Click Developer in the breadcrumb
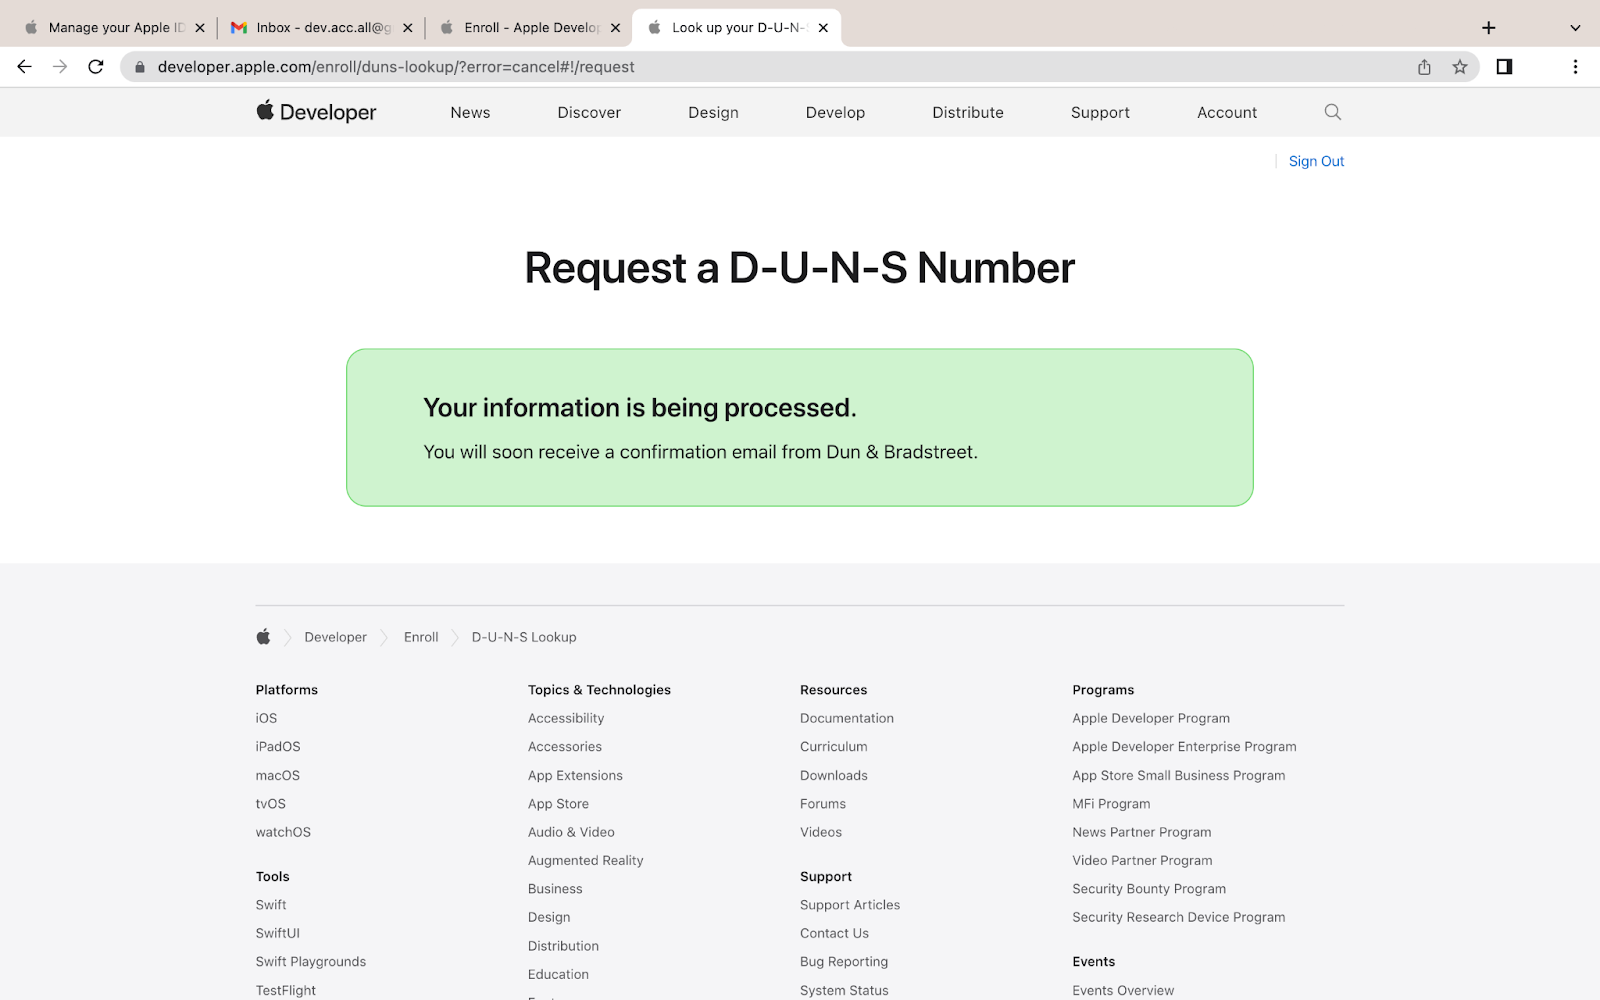The height and width of the screenshot is (1000, 1600). coord(335,637)
